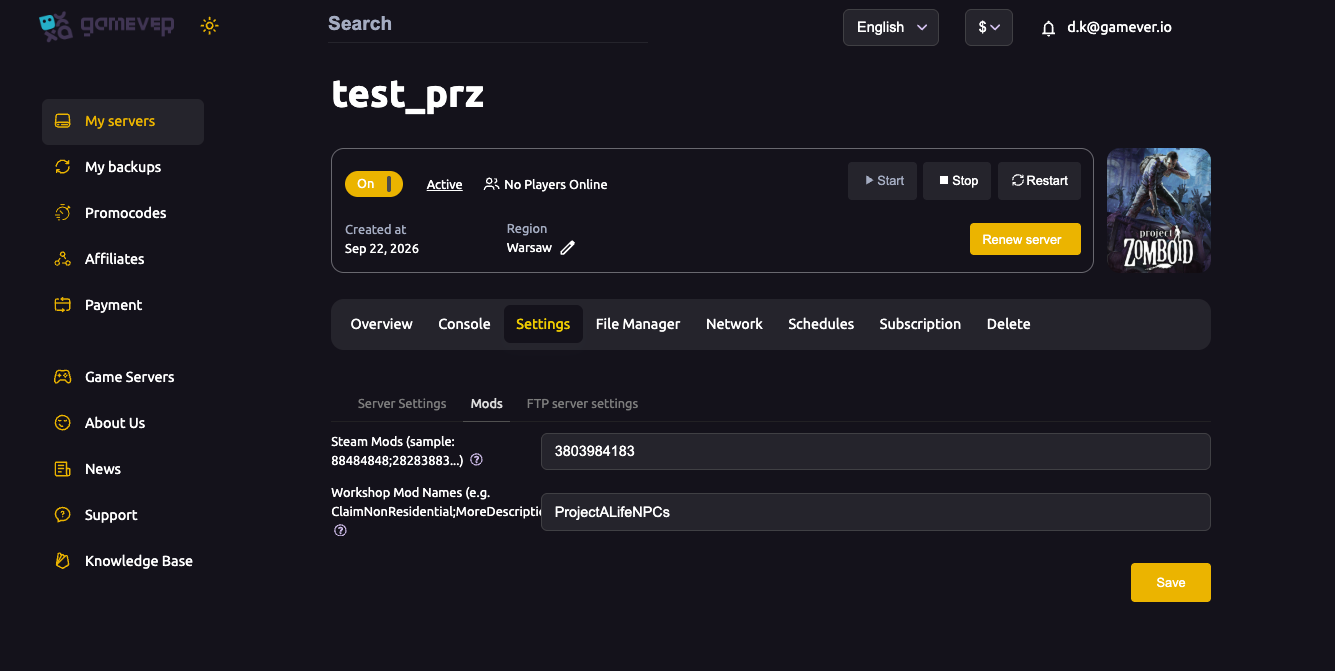Click the Project Zomboid game thumbnail
The image size is (1335, 671).
point(1159,210)
